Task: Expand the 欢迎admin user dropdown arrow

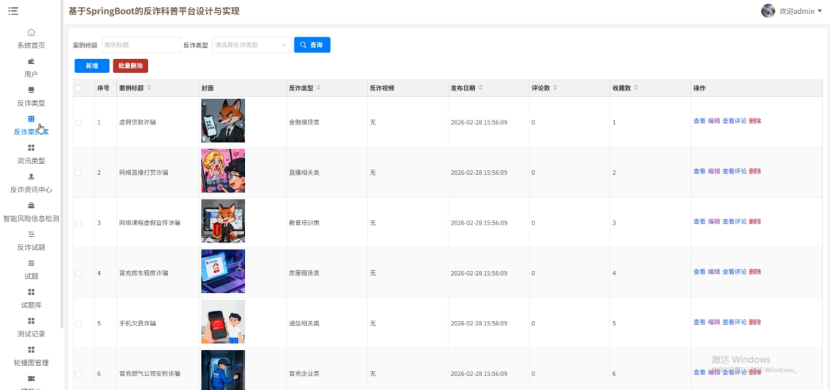Action: 820,11
